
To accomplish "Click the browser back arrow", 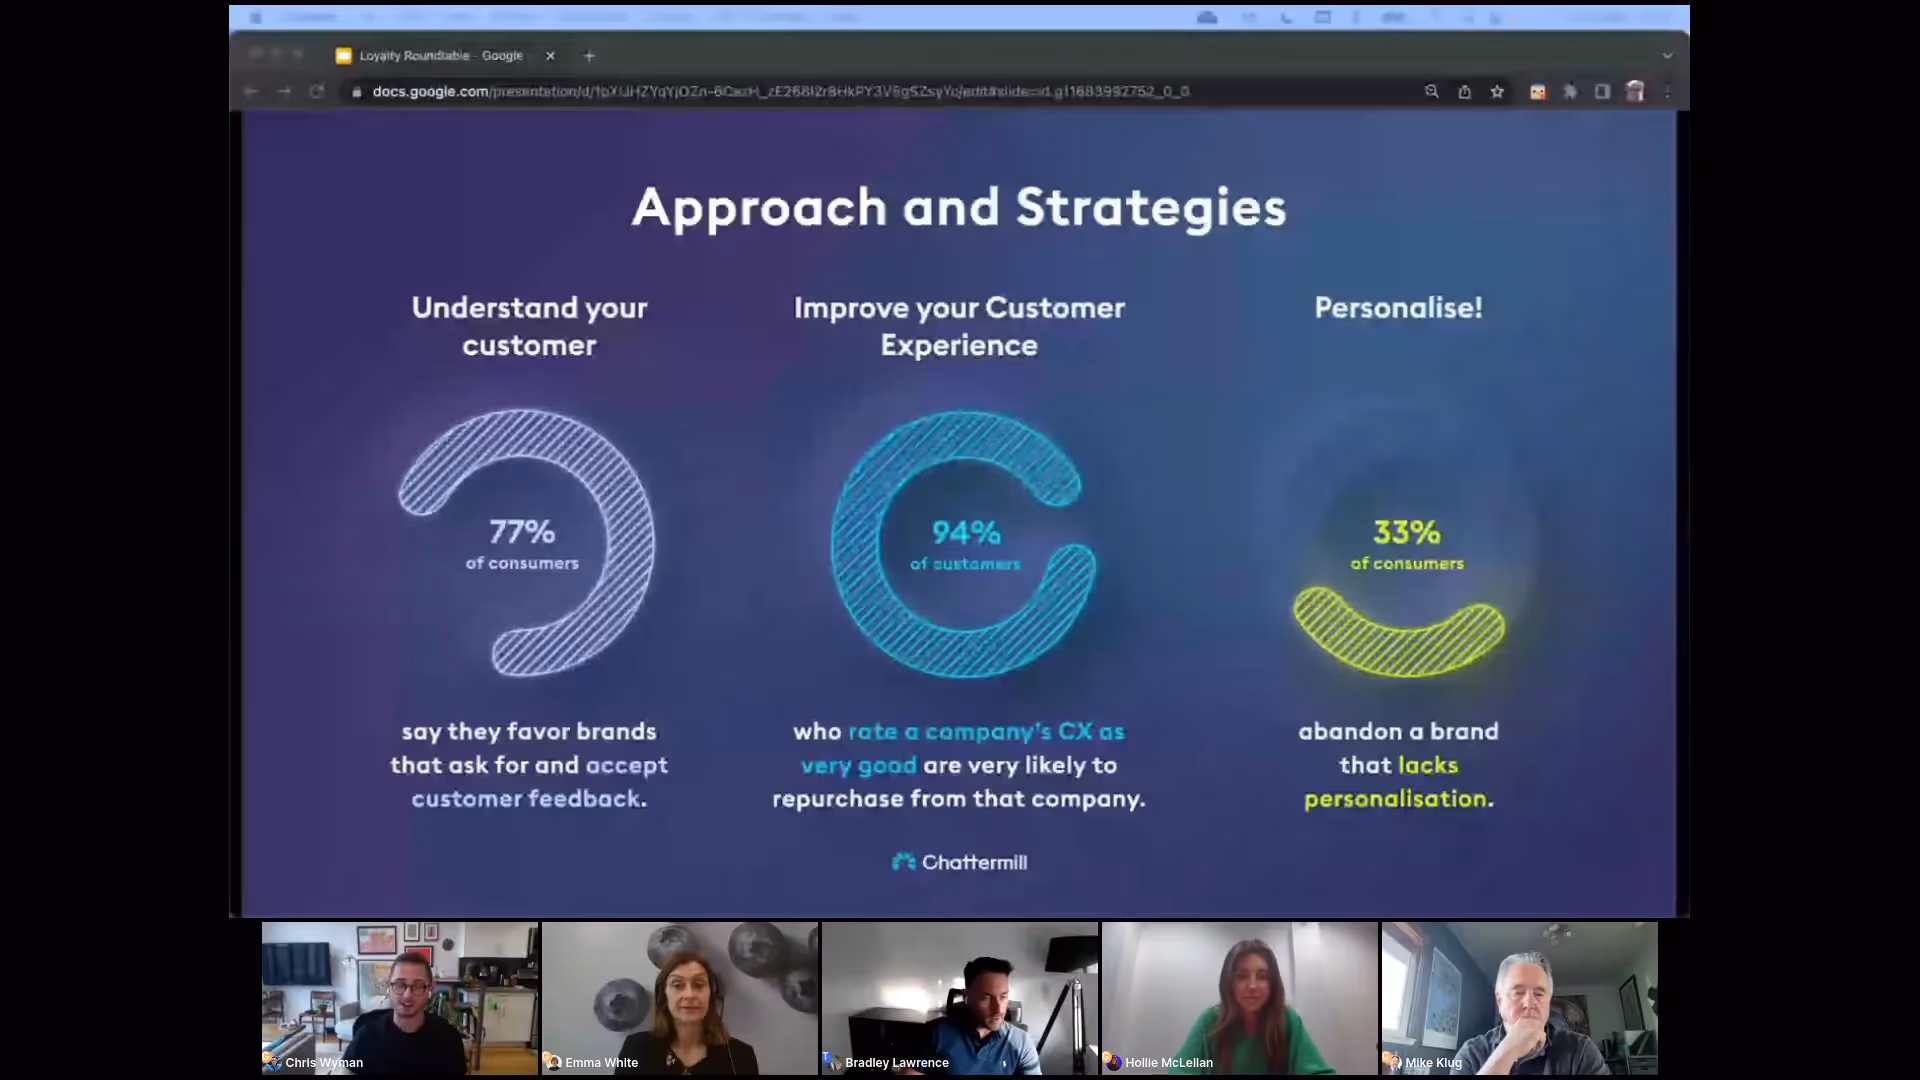I will [250, 91].
